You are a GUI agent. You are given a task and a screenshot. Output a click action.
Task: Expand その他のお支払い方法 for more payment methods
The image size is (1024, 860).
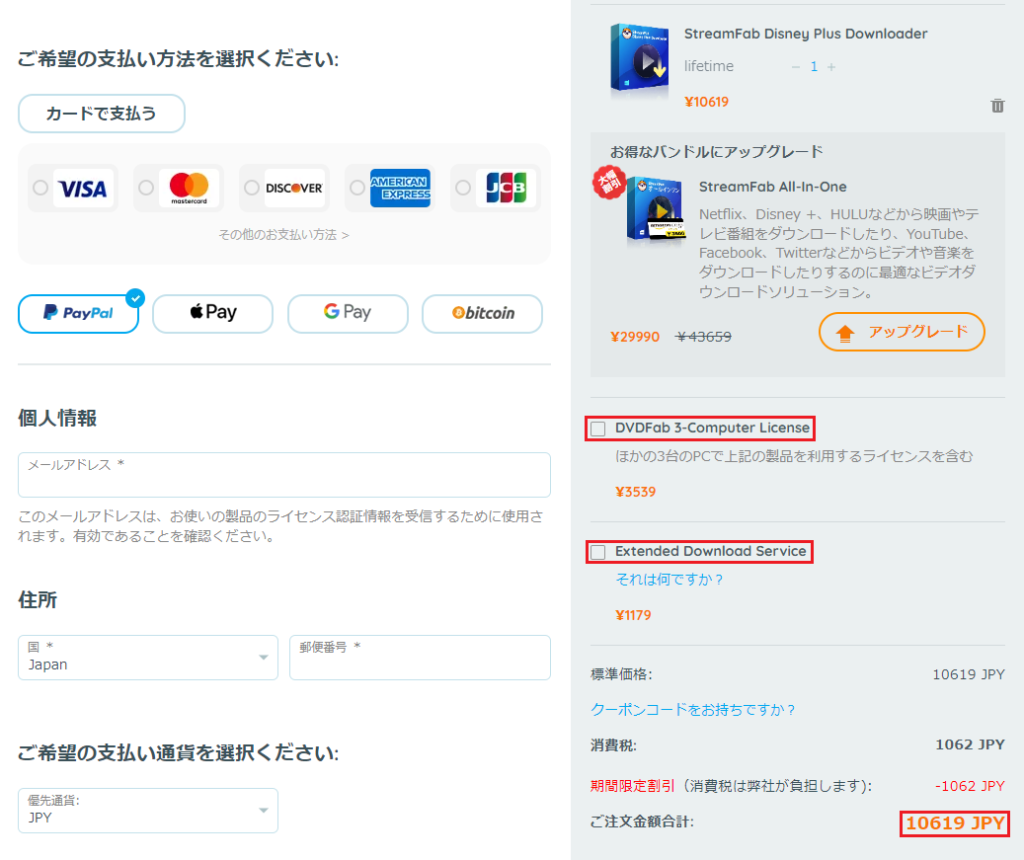click(x=284, y=235)
